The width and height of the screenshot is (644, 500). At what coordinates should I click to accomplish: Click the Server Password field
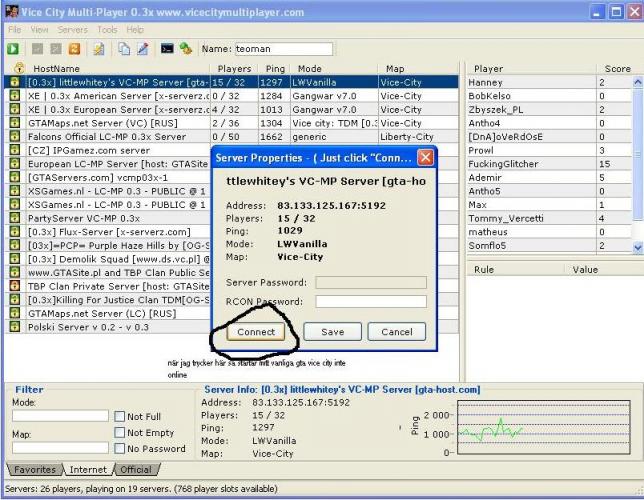tap(371, 283)
